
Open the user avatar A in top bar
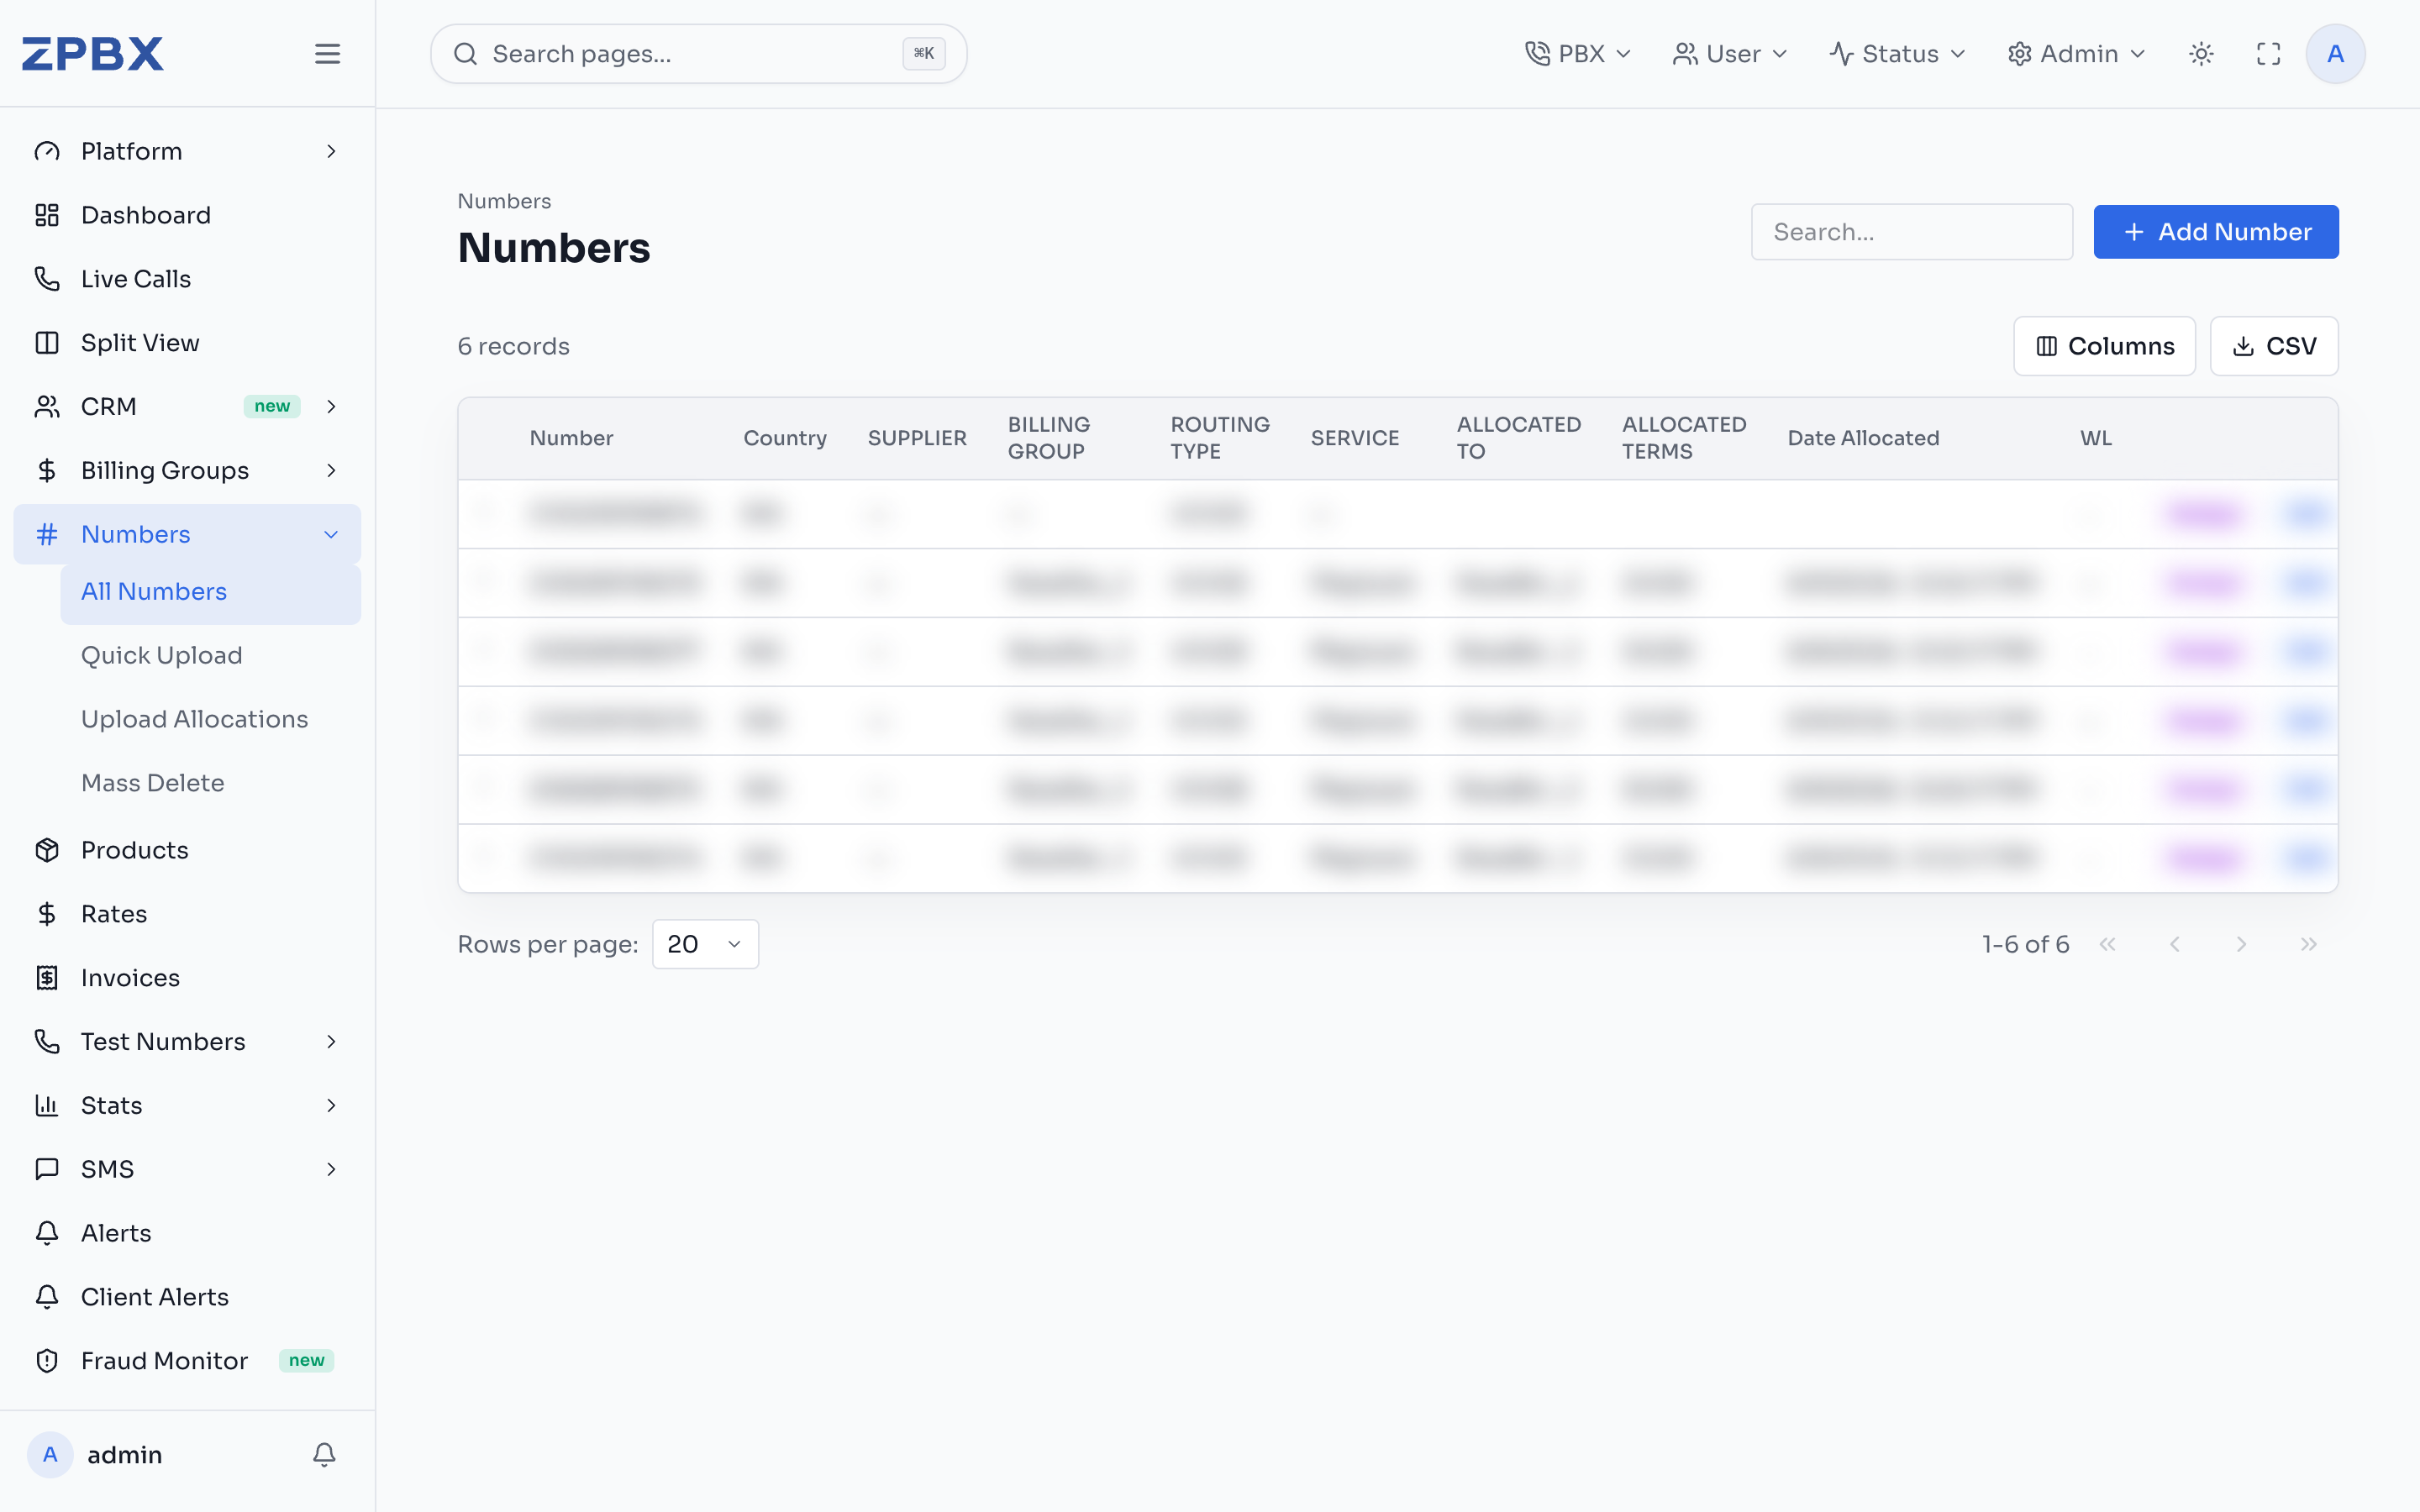pyautogui.click(x=2335, y=54)
